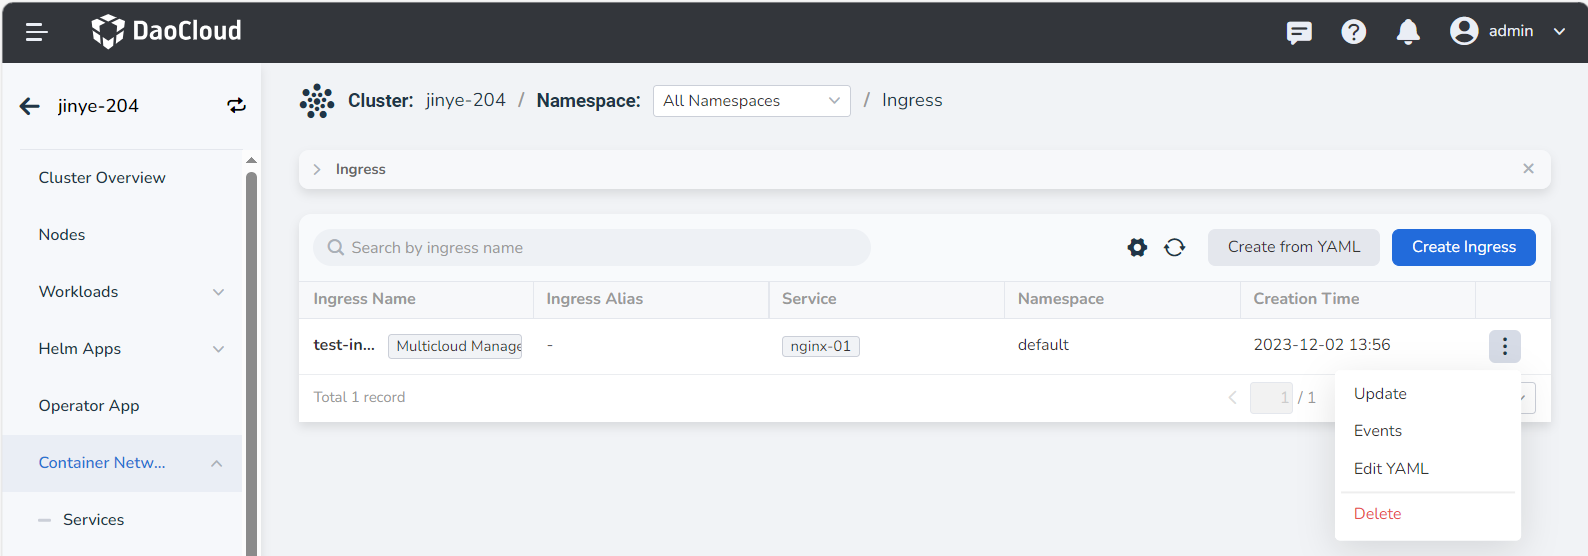1588x556 pixels.
Task: Select Edit YAML from context menu
Action: coord(1391,469)
